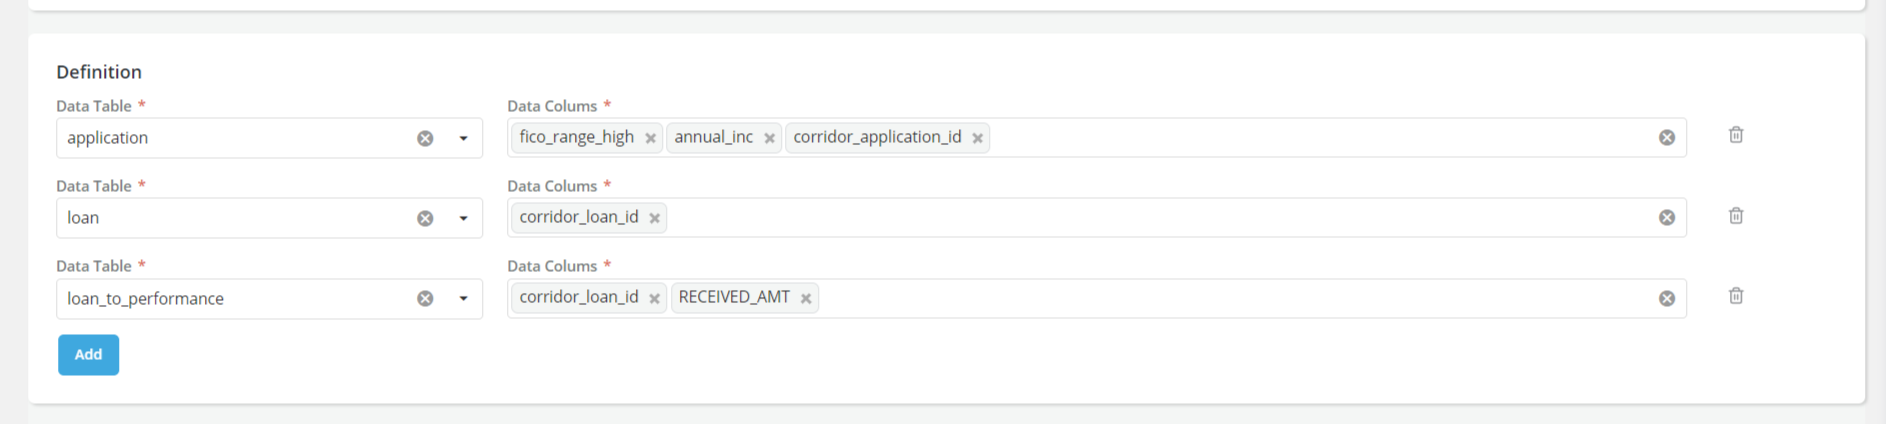Delete the loan data table row
The width and height of the screenshot is (1886, 424).
point(1736,216)
